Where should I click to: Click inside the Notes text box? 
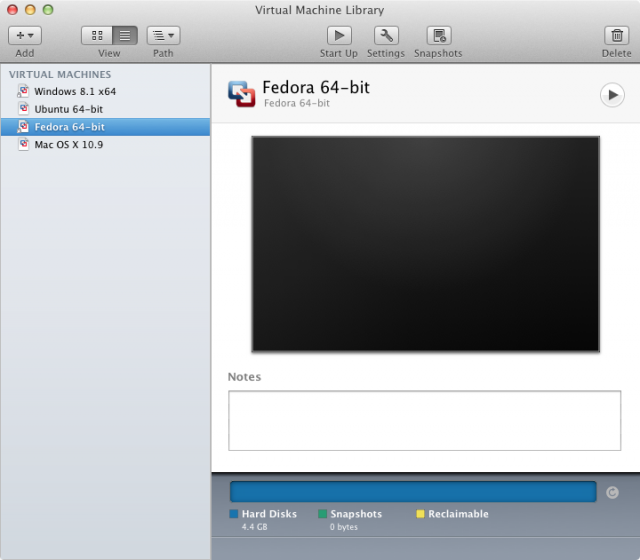pos(424,421)
